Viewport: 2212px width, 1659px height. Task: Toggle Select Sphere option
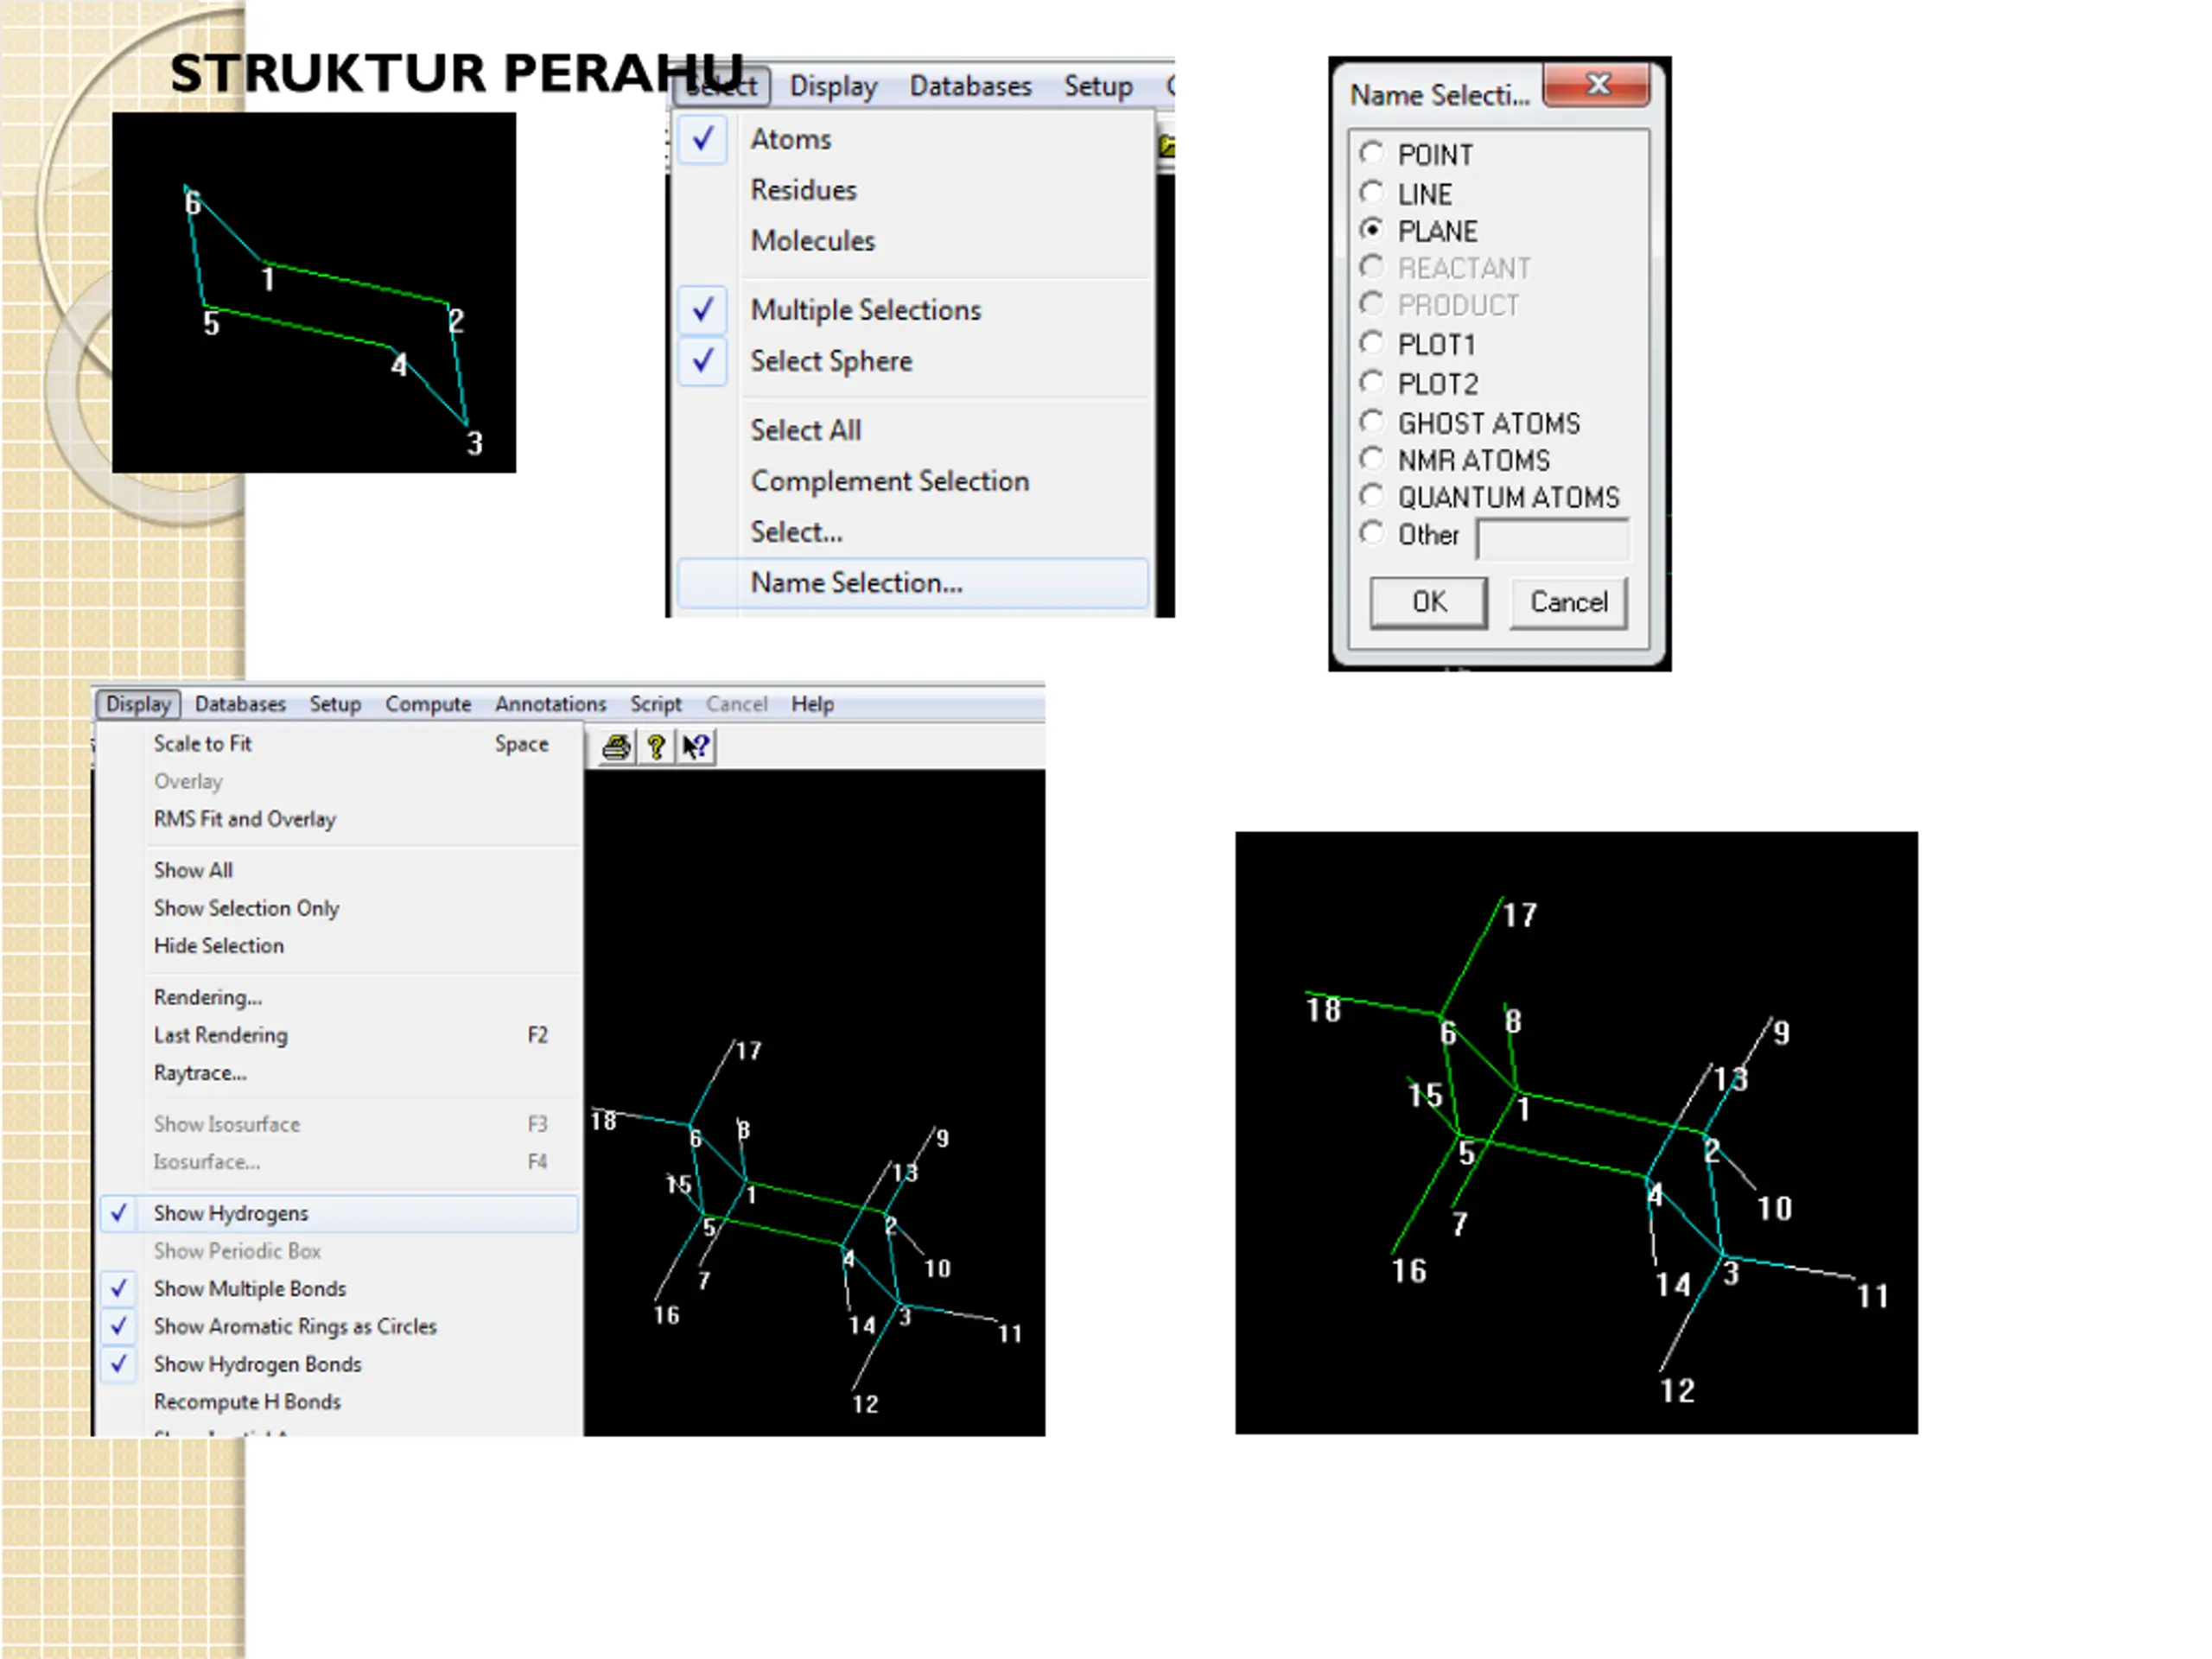pos(913,361)
